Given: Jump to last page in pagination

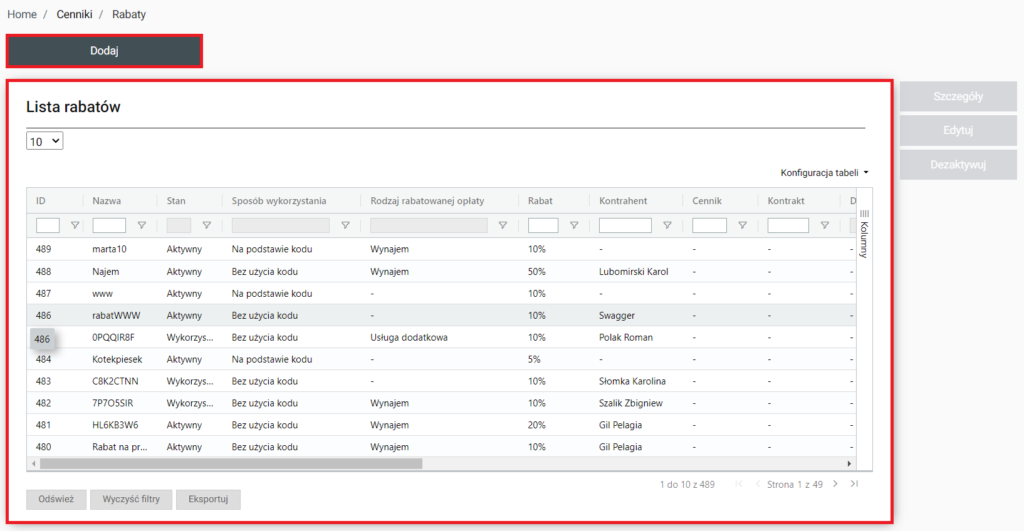Looking at the screenshot, I should 854,484.
